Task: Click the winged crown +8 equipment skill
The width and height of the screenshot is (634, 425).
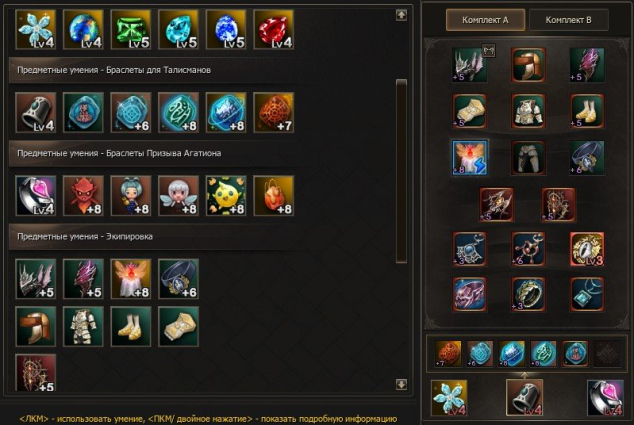Action: [131, 279]
